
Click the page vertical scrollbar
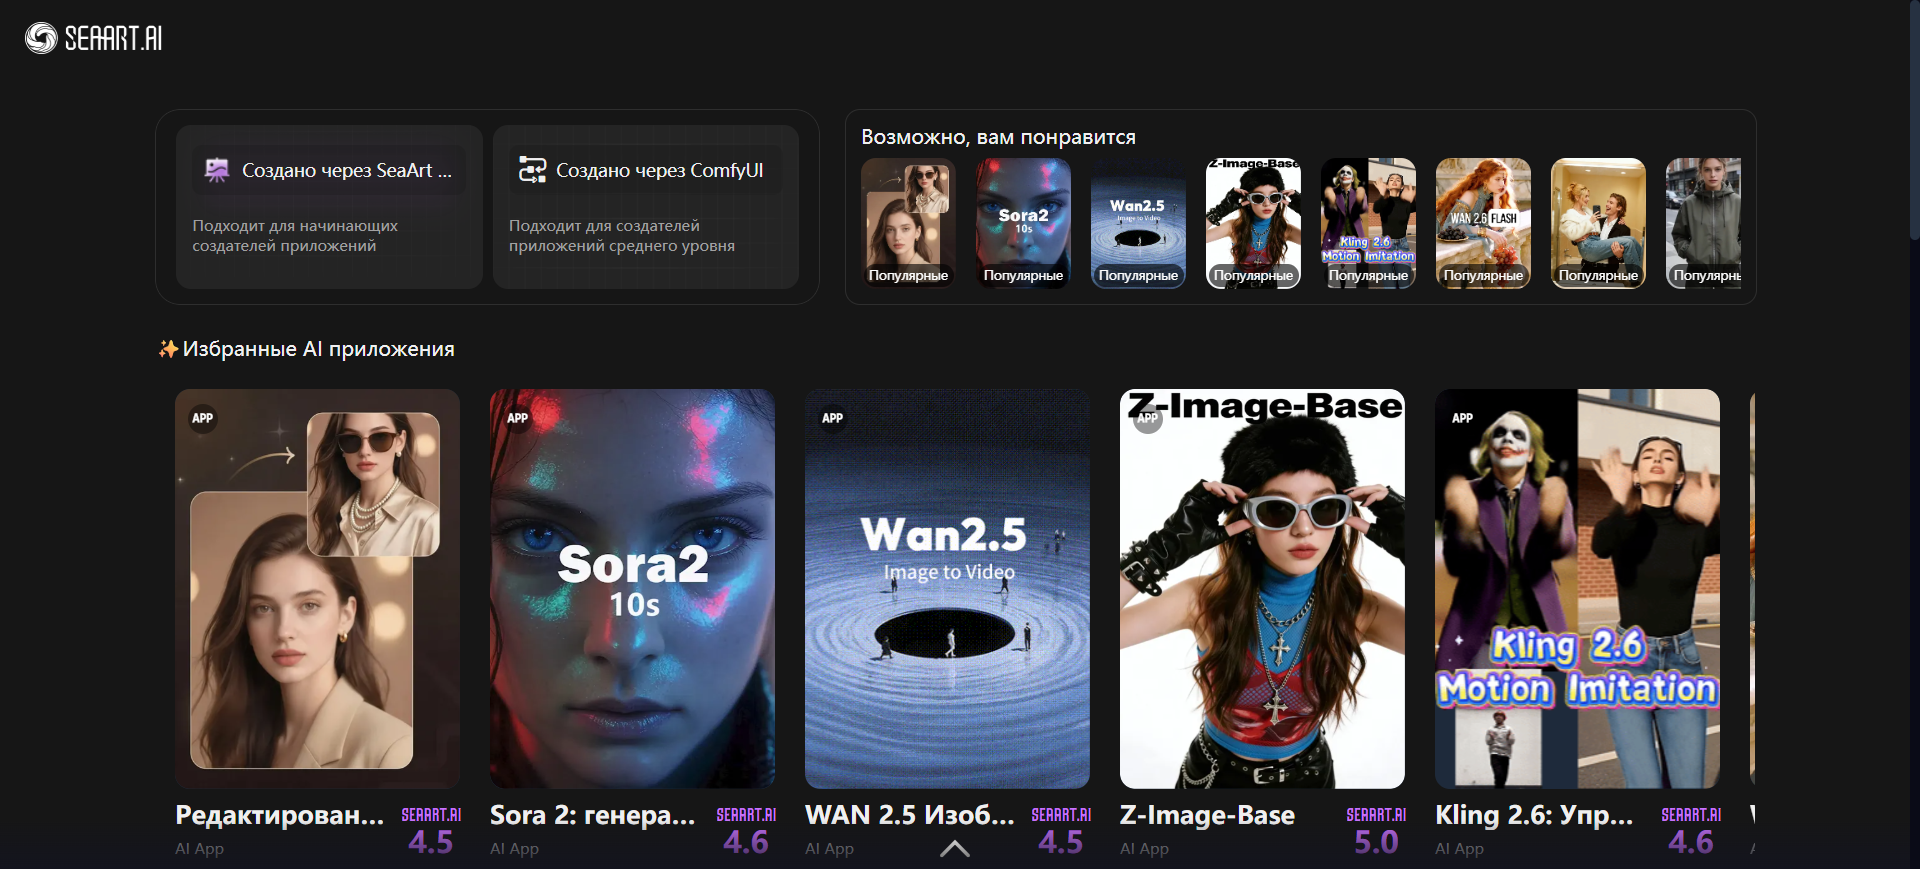tap(1914, 120)
